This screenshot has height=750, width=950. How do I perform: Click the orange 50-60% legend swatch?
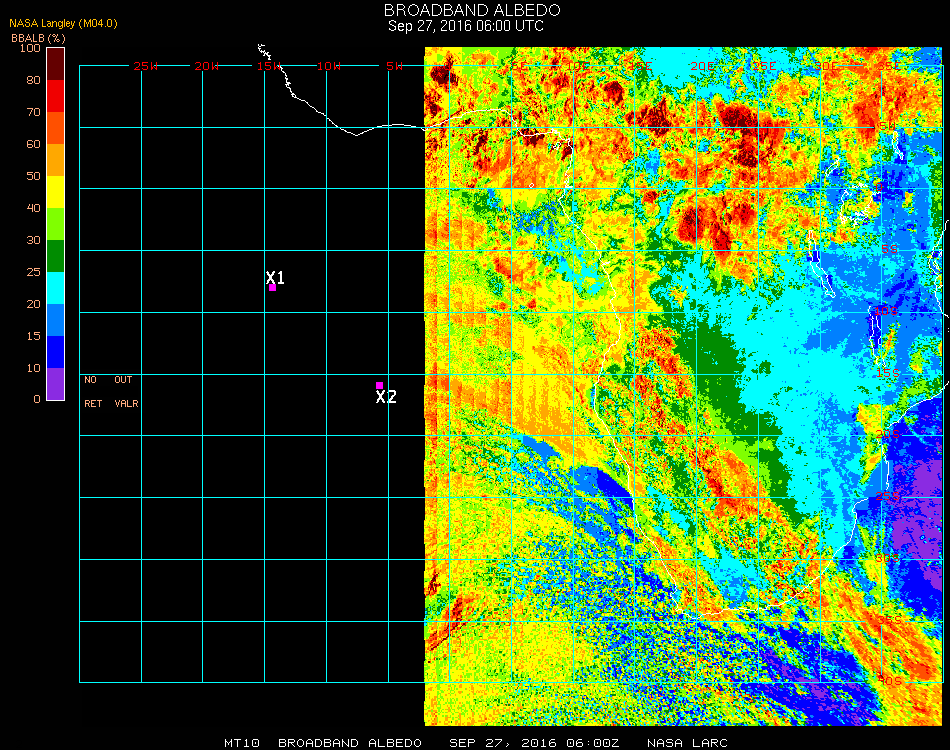click(x=55, y=160)
